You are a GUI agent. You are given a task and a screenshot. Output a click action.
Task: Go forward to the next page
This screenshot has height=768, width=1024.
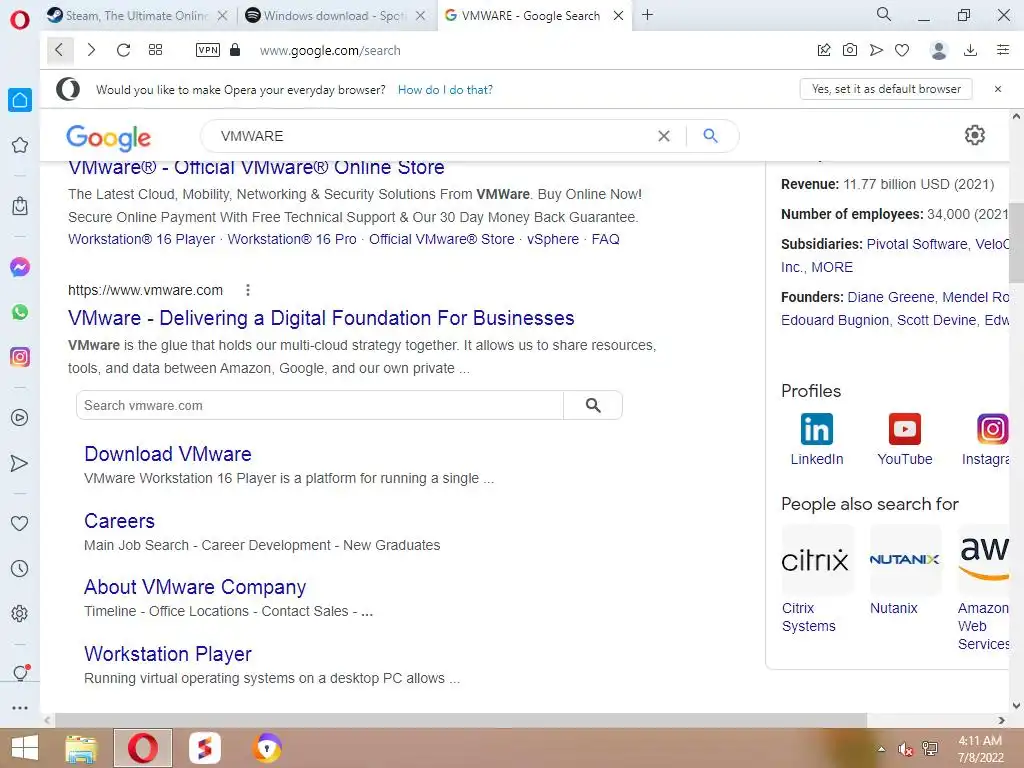pos(91,50)
